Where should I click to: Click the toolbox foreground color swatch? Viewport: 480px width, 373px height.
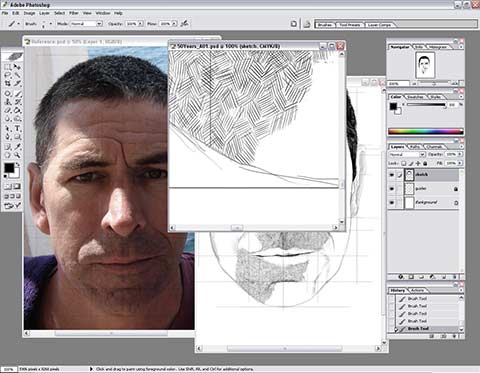pyautogui.click(x=9, y=168)
